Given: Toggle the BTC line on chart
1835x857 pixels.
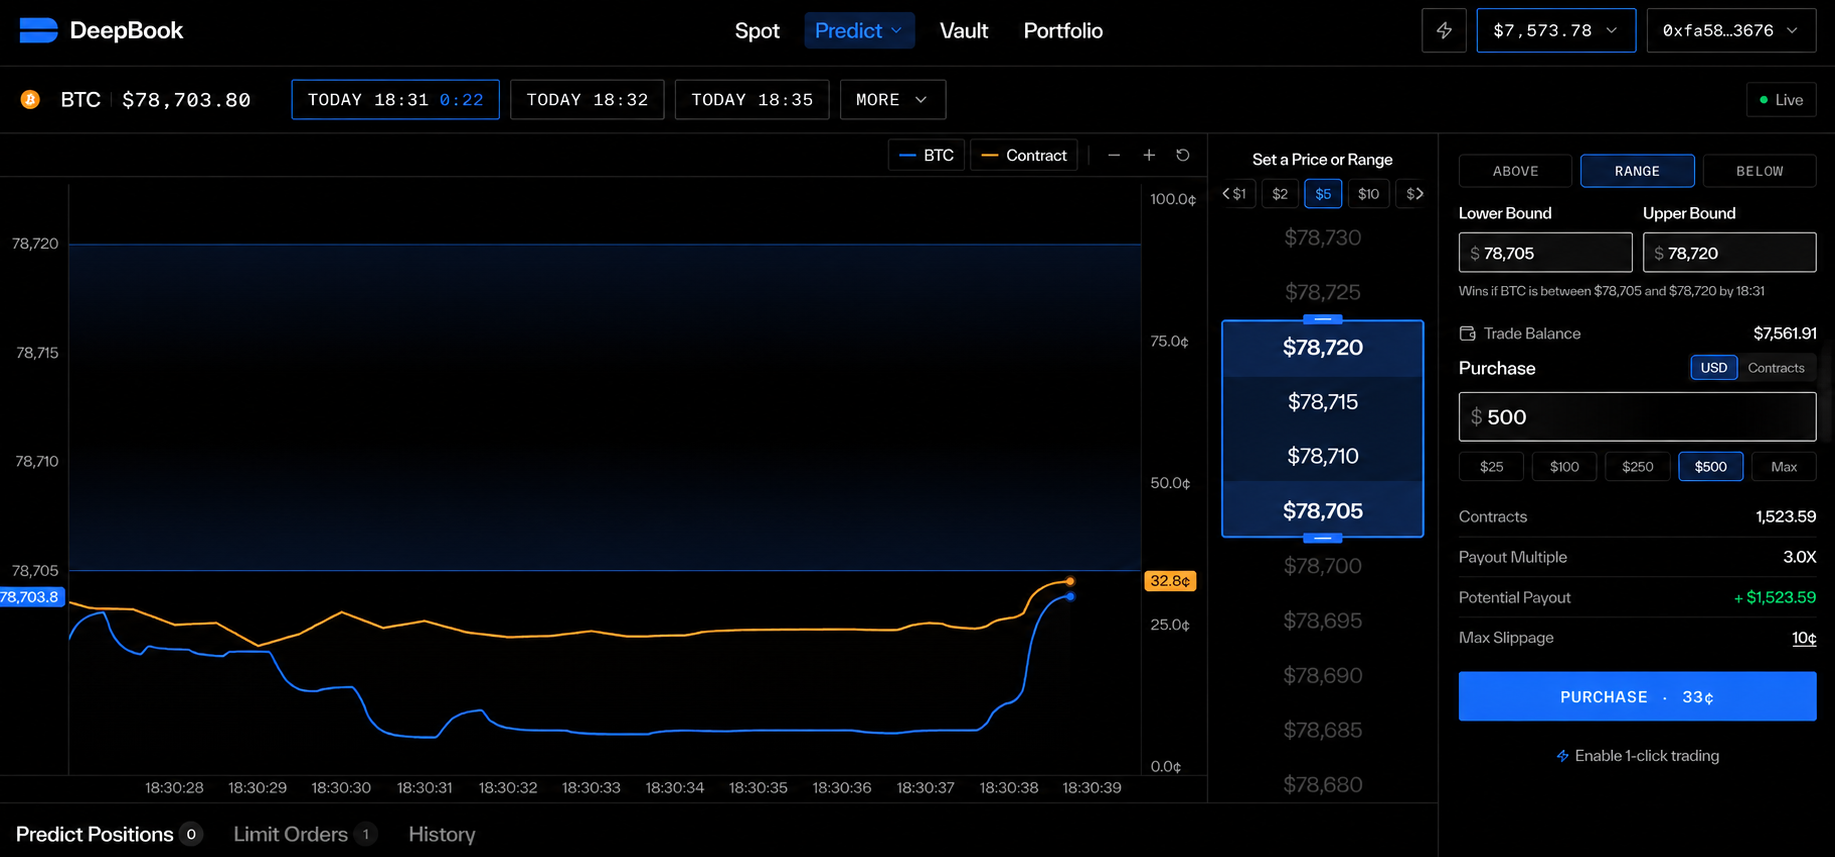Looking at the screenshot, I should [x=927, y=156].
